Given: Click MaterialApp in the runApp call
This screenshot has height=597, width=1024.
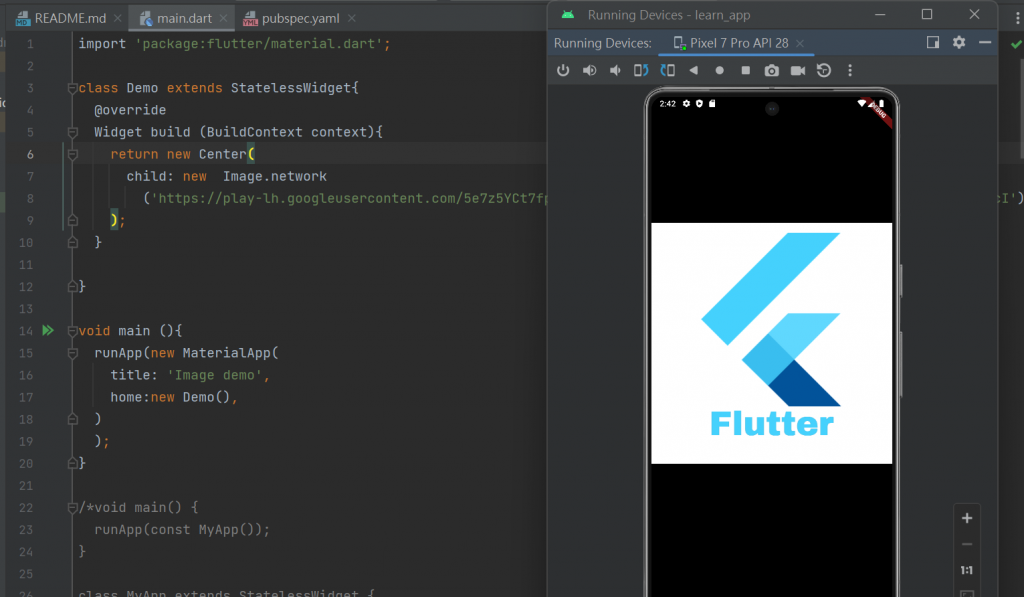Looking at the screenshot, I should pos(226,353).
